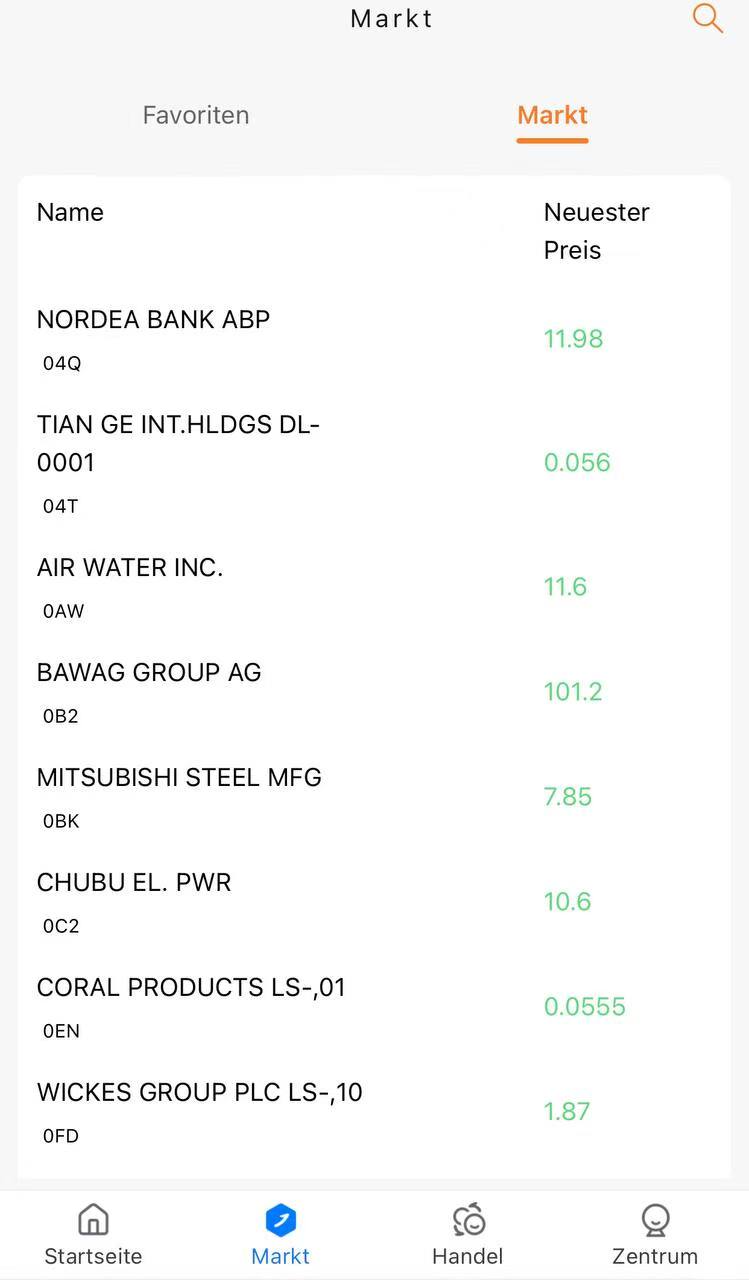This screenshot has width=749, height=1280.
Task: Open the NORDEA BANK ABP stock
Action: [x=153, y=320]
